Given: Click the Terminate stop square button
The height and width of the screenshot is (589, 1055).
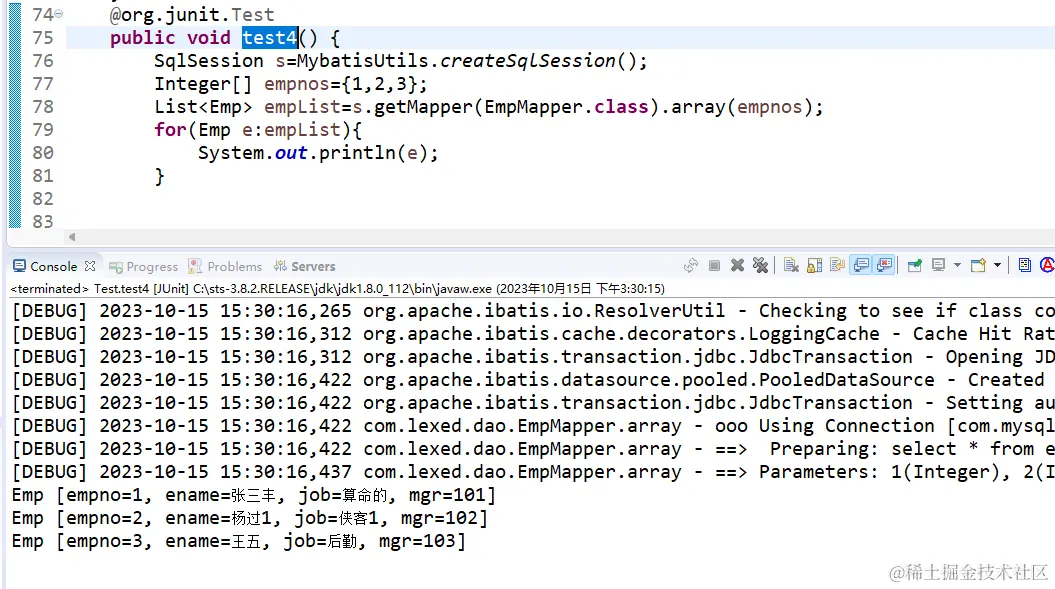Looking at the screenshot, I should [715, 266].
